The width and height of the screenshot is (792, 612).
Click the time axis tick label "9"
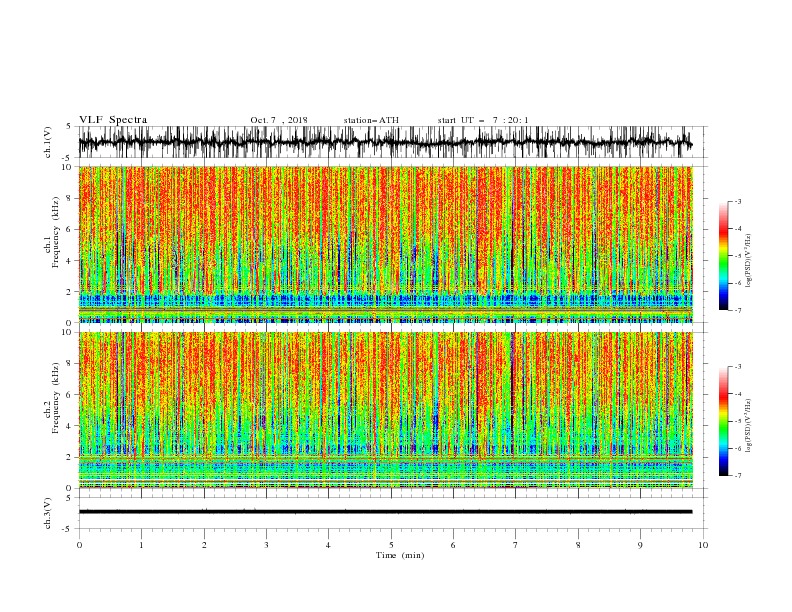click(x=640, y=545)
